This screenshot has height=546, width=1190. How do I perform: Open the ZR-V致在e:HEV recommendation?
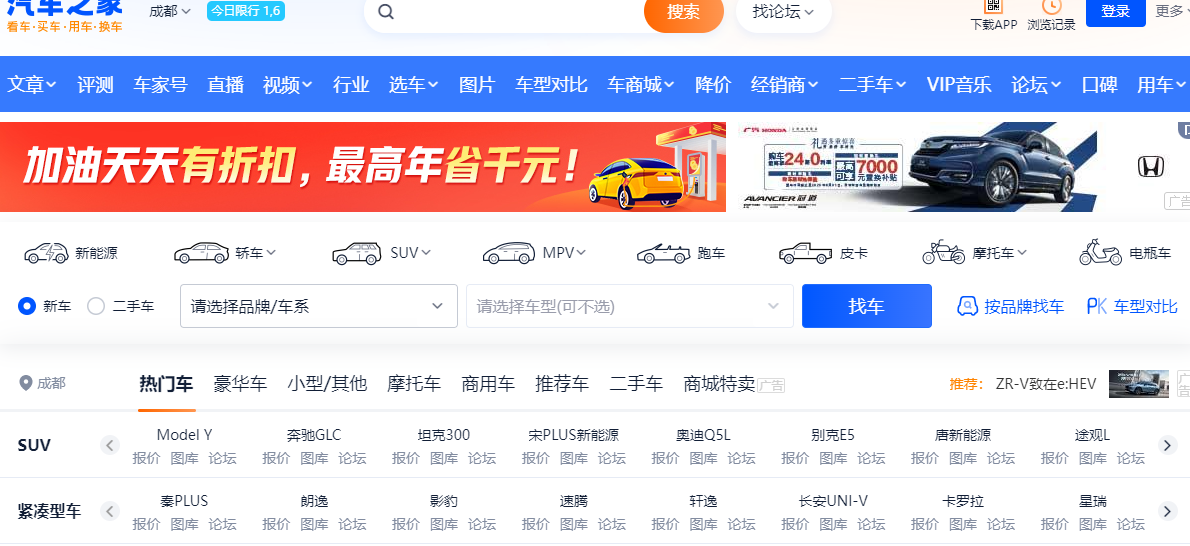pyautogui.click(x=1046, y=383)
